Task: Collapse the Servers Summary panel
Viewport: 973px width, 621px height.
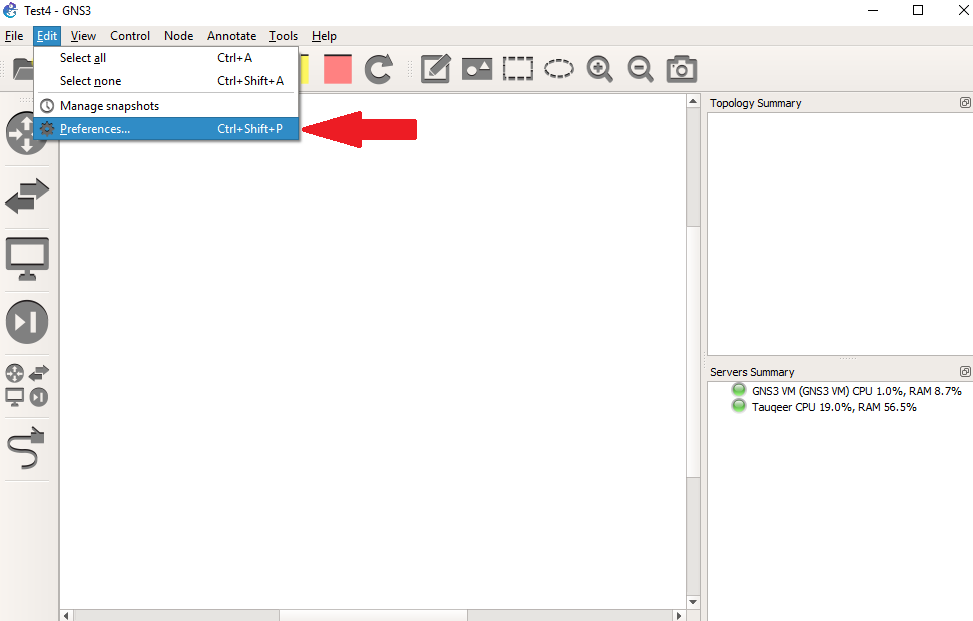Action: [x=965, y=370]
